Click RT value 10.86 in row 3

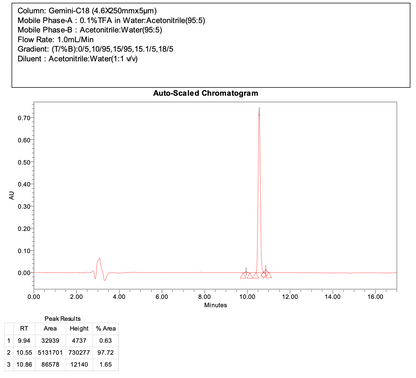coord(24,365)
